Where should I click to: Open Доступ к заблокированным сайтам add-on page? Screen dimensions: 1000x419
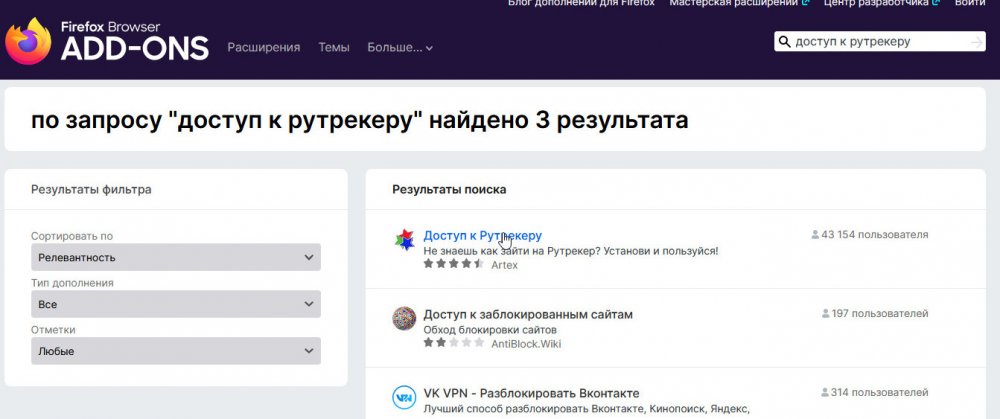tap(527, 314)
